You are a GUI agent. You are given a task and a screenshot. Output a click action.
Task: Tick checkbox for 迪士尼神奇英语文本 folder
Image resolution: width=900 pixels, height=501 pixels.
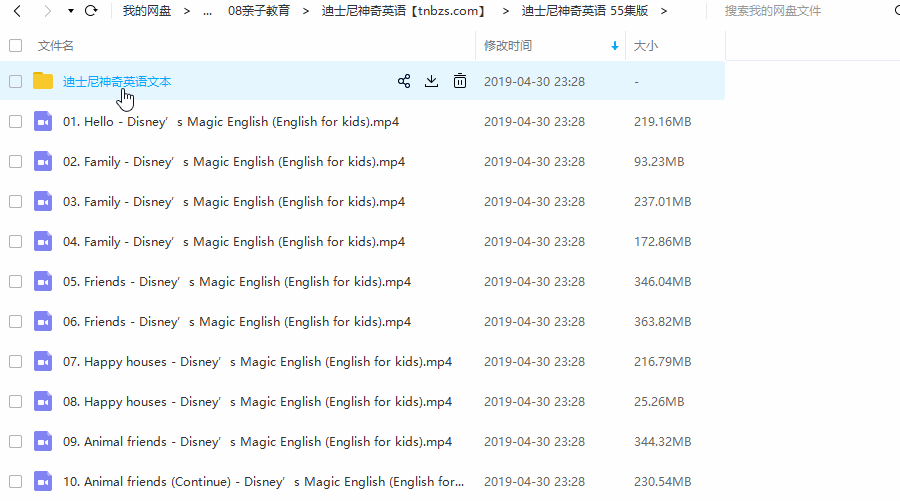(x=15, y=81)
